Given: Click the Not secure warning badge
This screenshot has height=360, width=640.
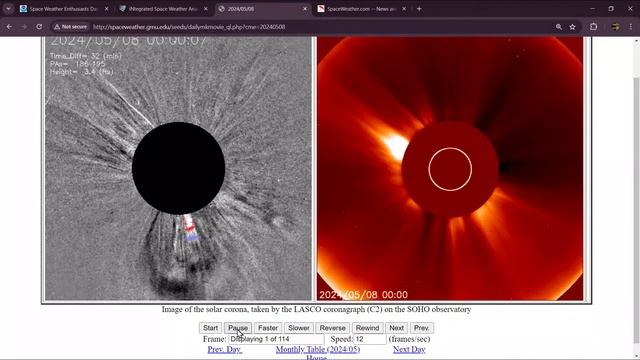Looking at the screenshot, I should pyautogui.click(x=70, y=27).
